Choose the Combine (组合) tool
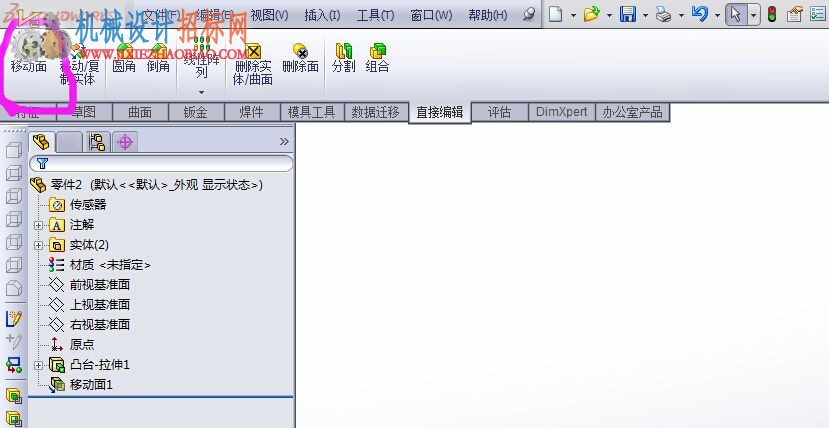 coord(377,58)
